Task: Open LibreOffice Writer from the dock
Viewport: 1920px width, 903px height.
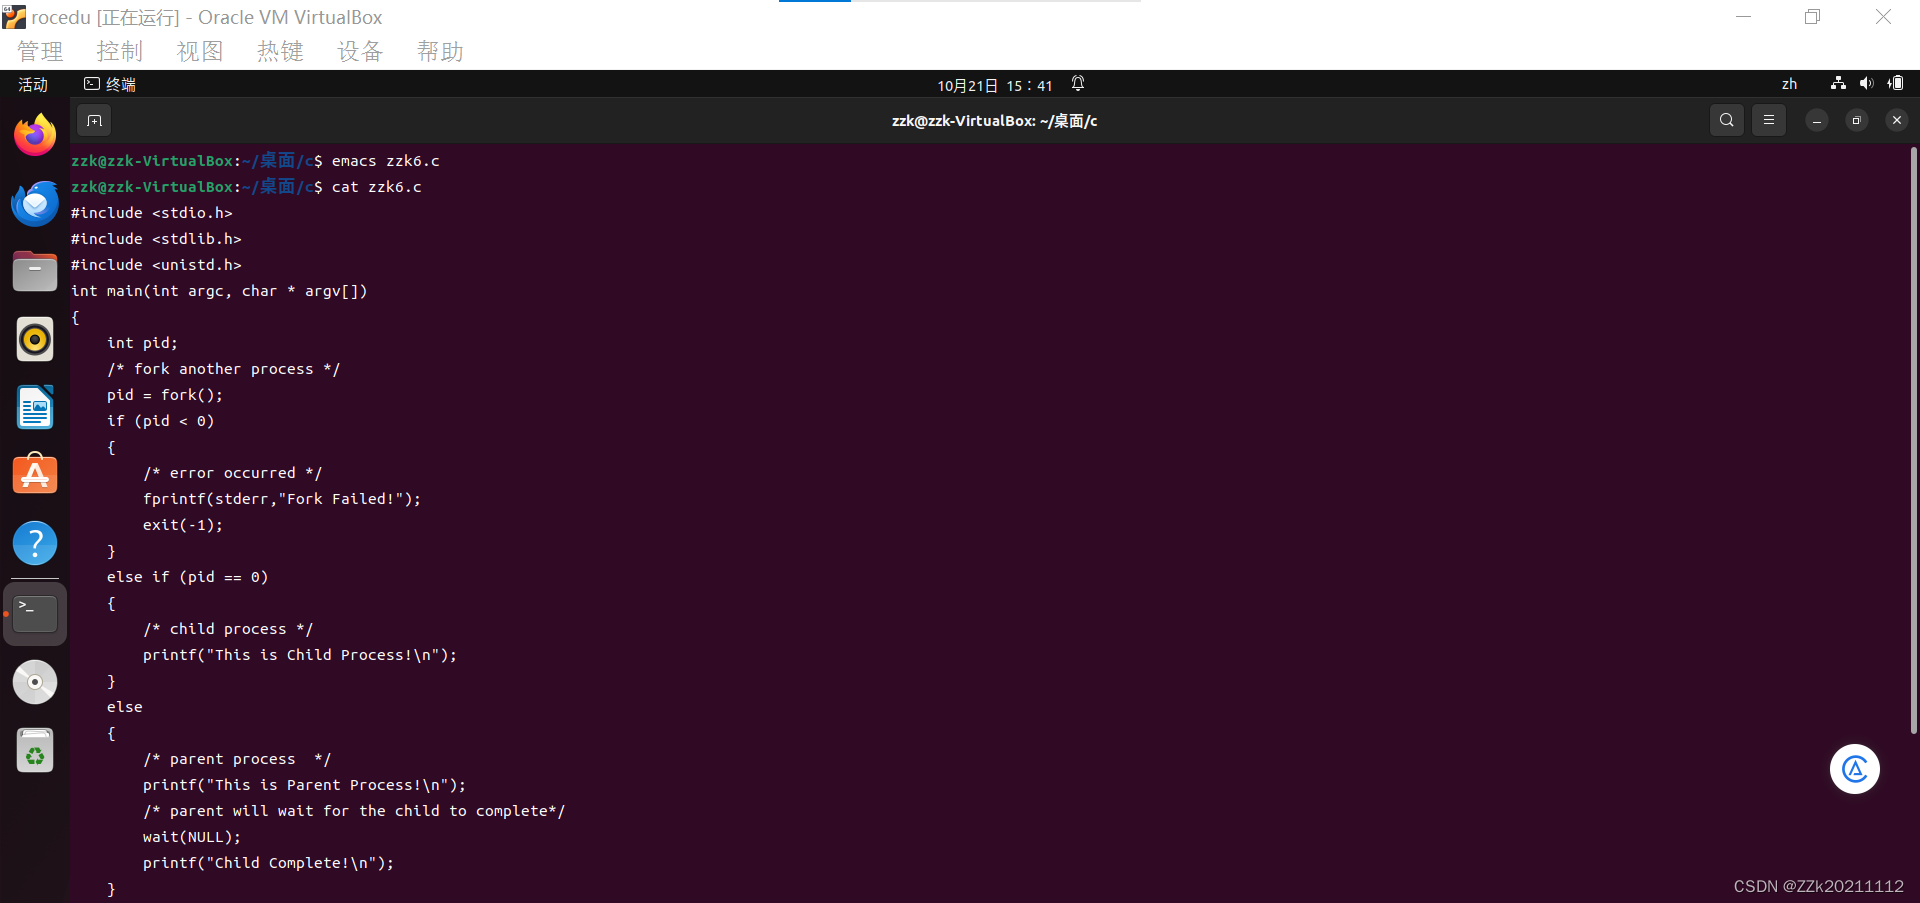Action: pyautogui.click(x=35, y=407)
